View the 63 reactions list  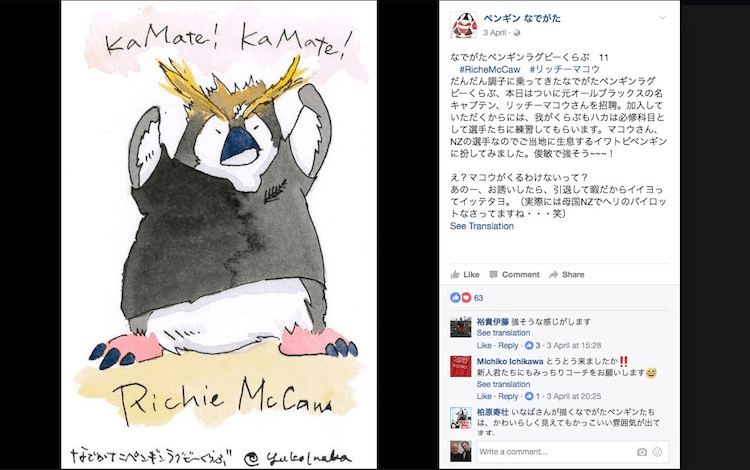pyautogui.click(x=467, y=298)
